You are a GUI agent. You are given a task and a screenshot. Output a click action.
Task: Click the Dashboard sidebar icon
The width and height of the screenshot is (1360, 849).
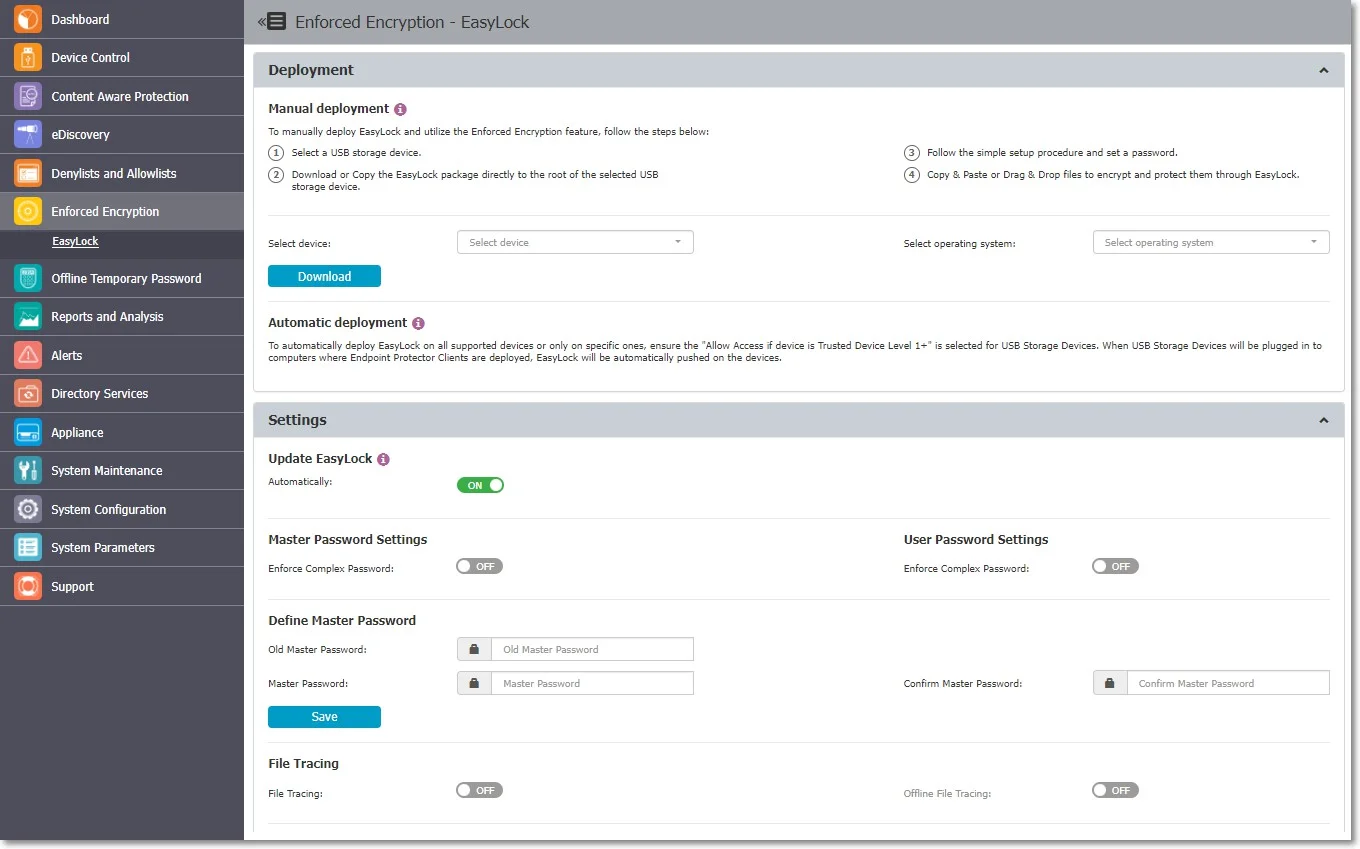tap(28, 19)
